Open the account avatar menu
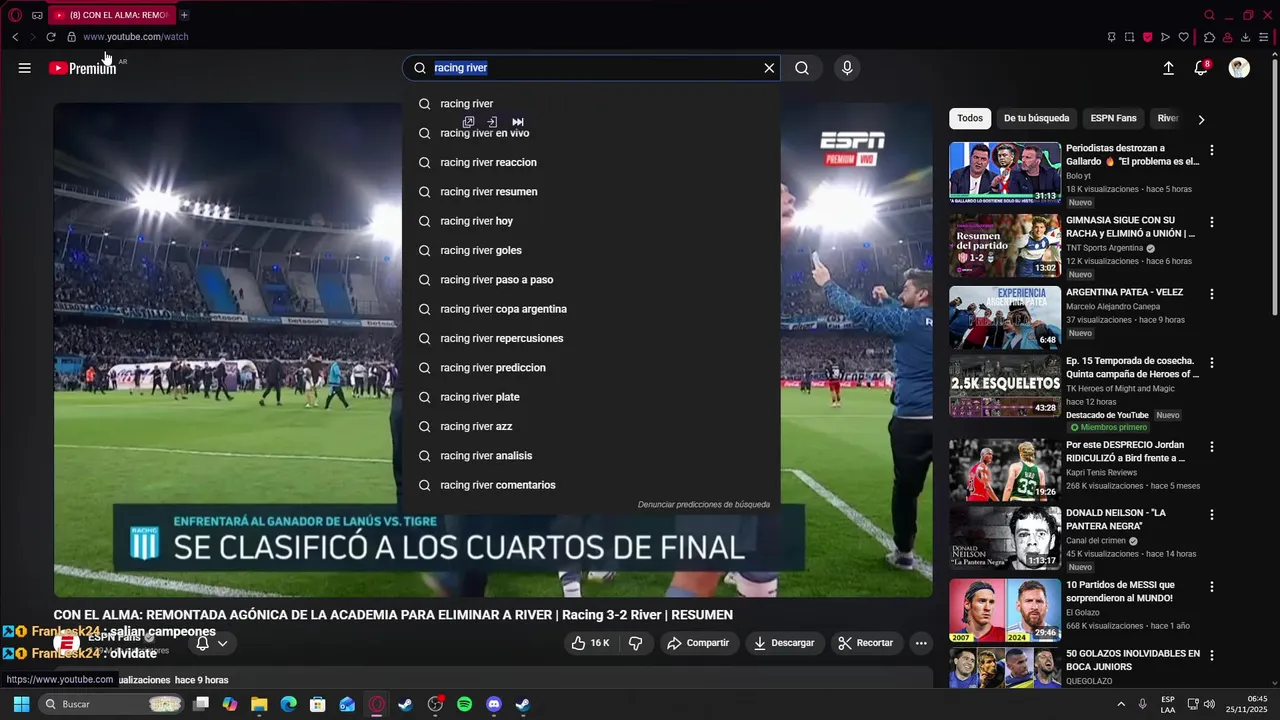1280x720 pixels. pyautogui.click(x=1239, y=68)
